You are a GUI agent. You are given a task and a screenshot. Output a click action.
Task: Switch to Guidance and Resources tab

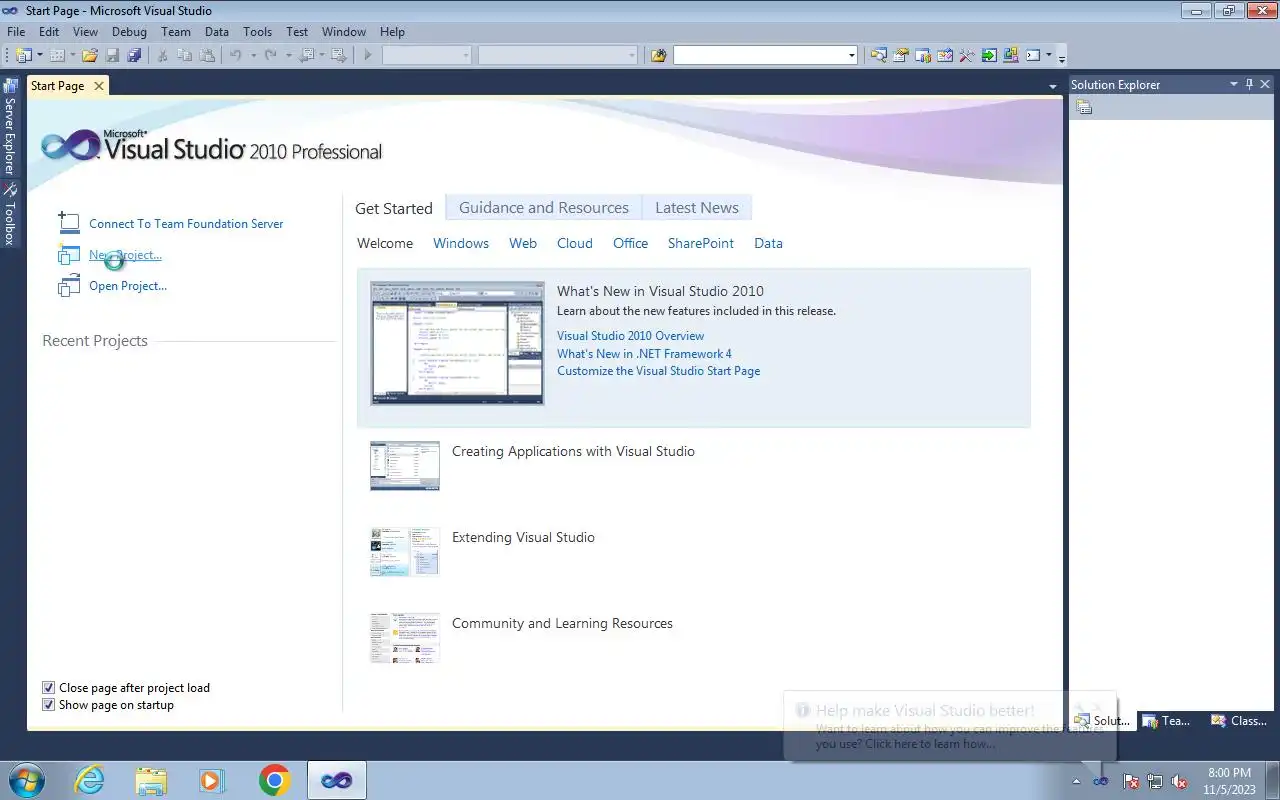pyautogui.click(x=544, y=208)
